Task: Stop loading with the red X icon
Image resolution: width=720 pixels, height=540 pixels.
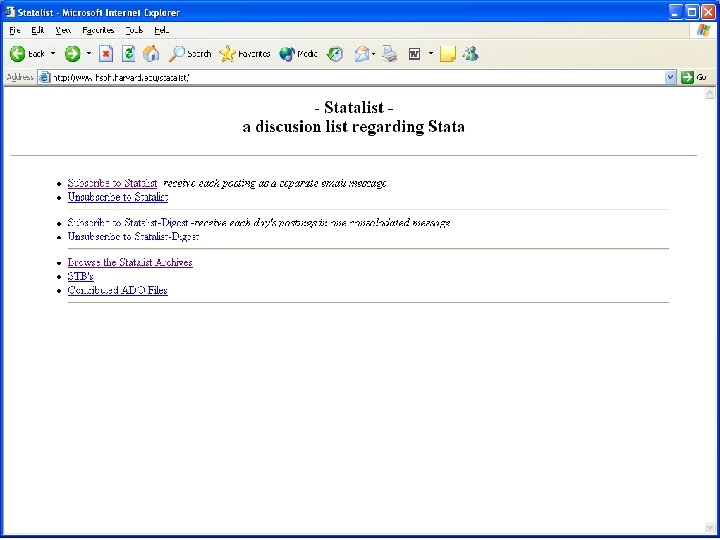Action: pyautogui.click(x=106, y=54)
